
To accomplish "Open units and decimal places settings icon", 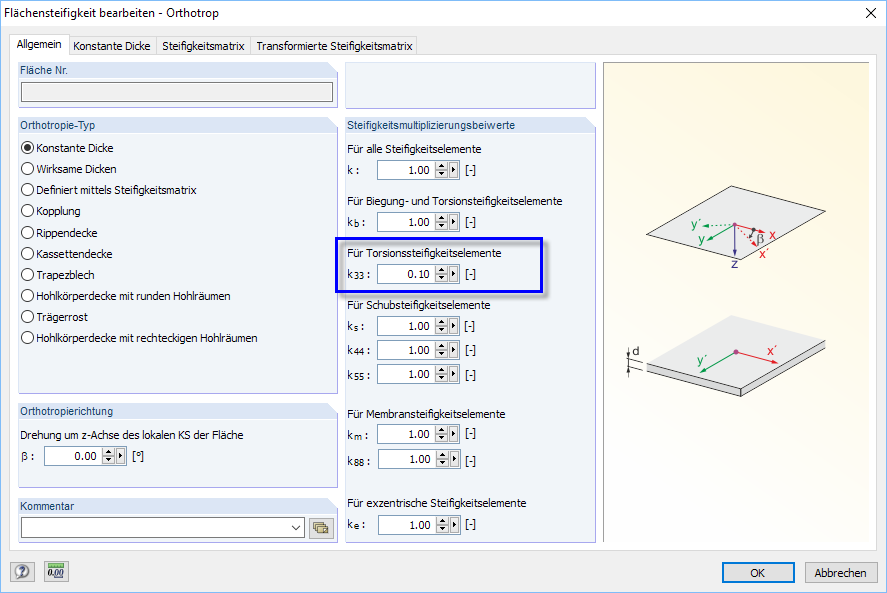I will [55, 571].
